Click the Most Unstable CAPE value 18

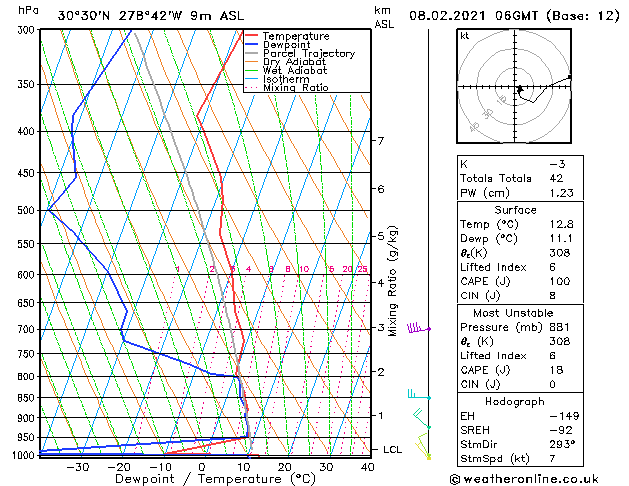(556, 370)
